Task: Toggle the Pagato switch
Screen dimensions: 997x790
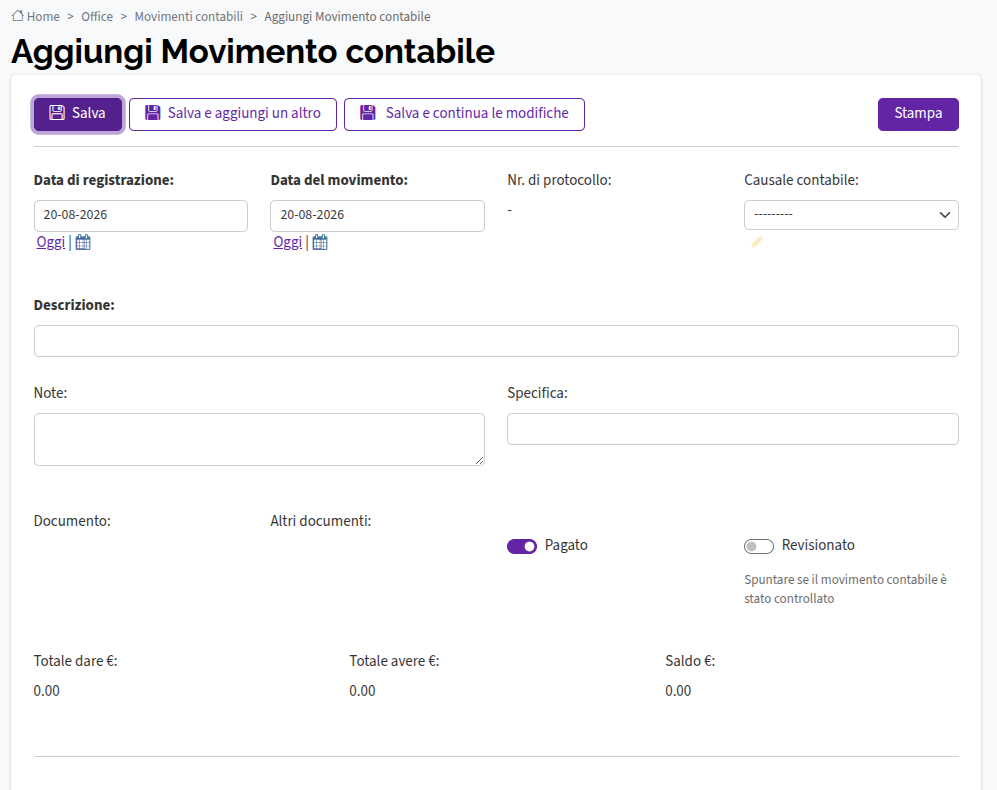Action: (522, 546)
